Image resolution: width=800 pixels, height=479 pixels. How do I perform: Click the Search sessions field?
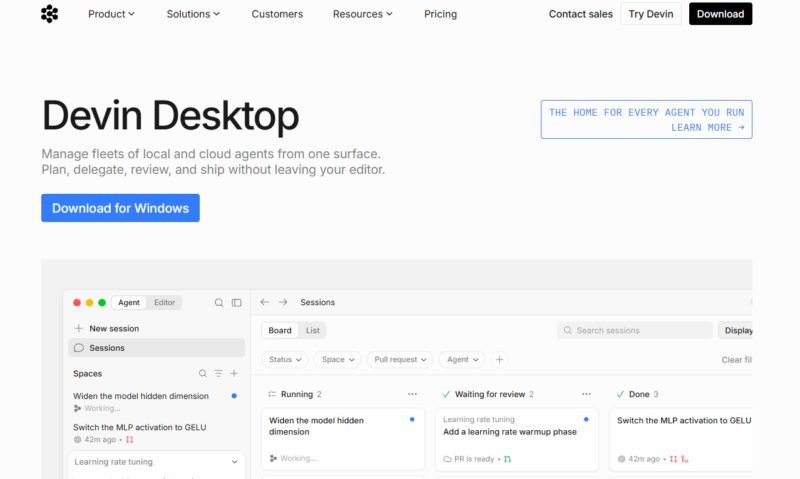(x=634, y=331)
